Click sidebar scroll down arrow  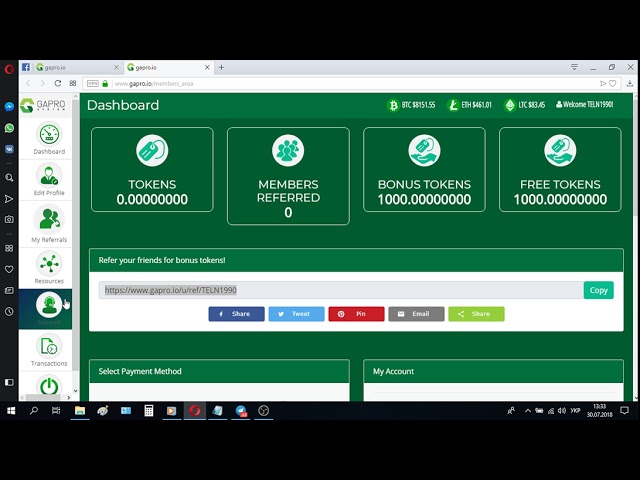(x=76, y=391)
